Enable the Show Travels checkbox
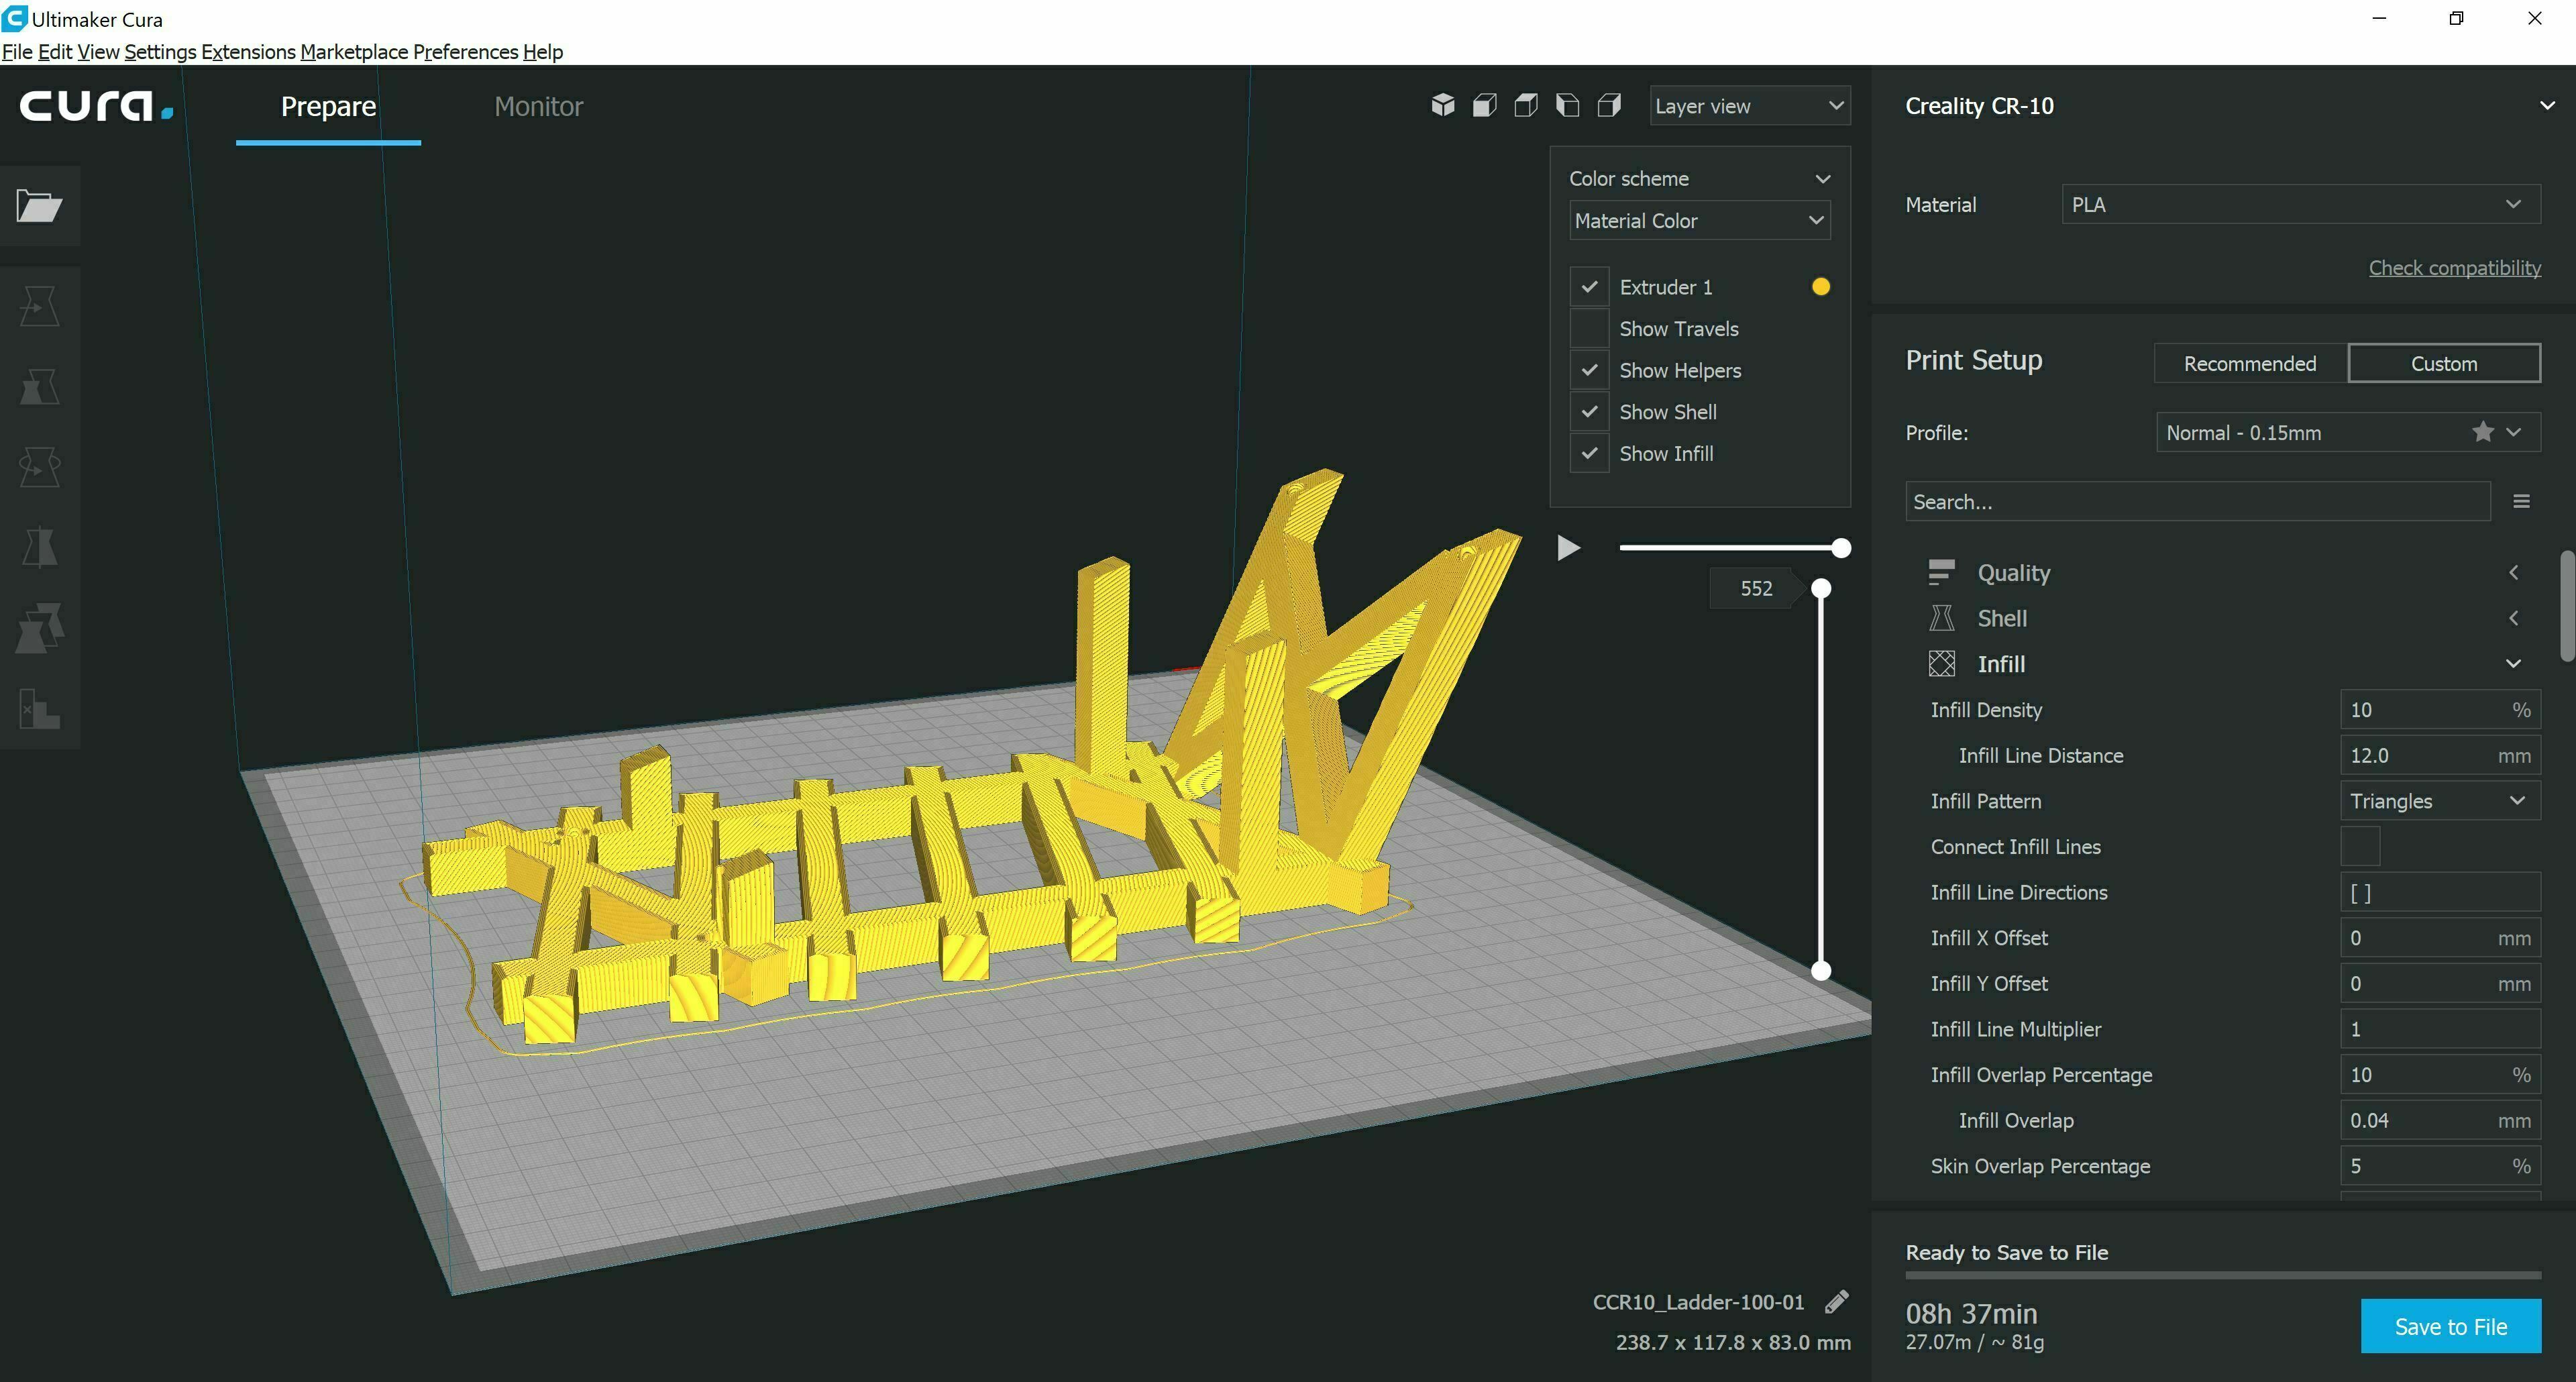2576x1382 pixels. point(1589,329)
